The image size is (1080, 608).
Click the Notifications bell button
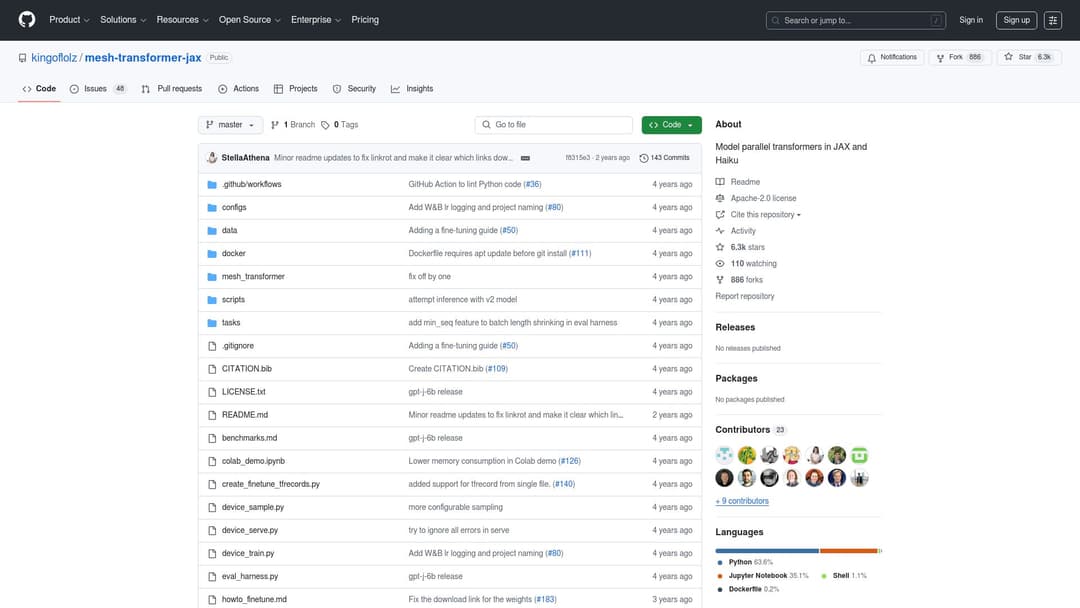click(x=891, y=58)
